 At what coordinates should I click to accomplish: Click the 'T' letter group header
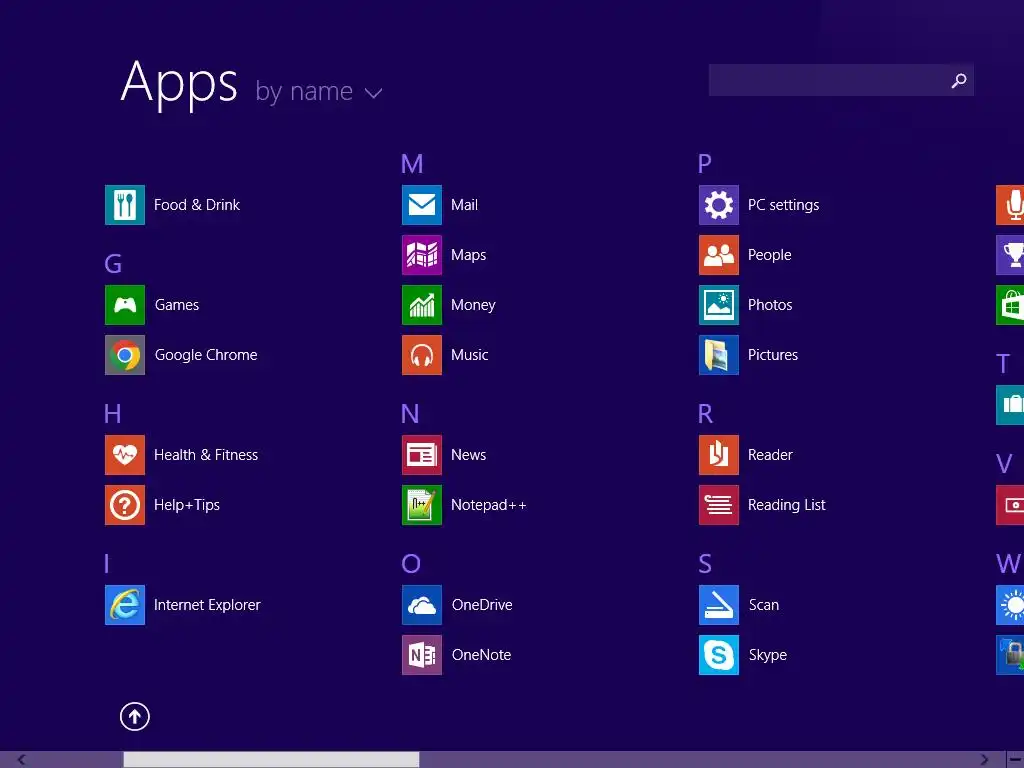click(x=1003, y=364)
